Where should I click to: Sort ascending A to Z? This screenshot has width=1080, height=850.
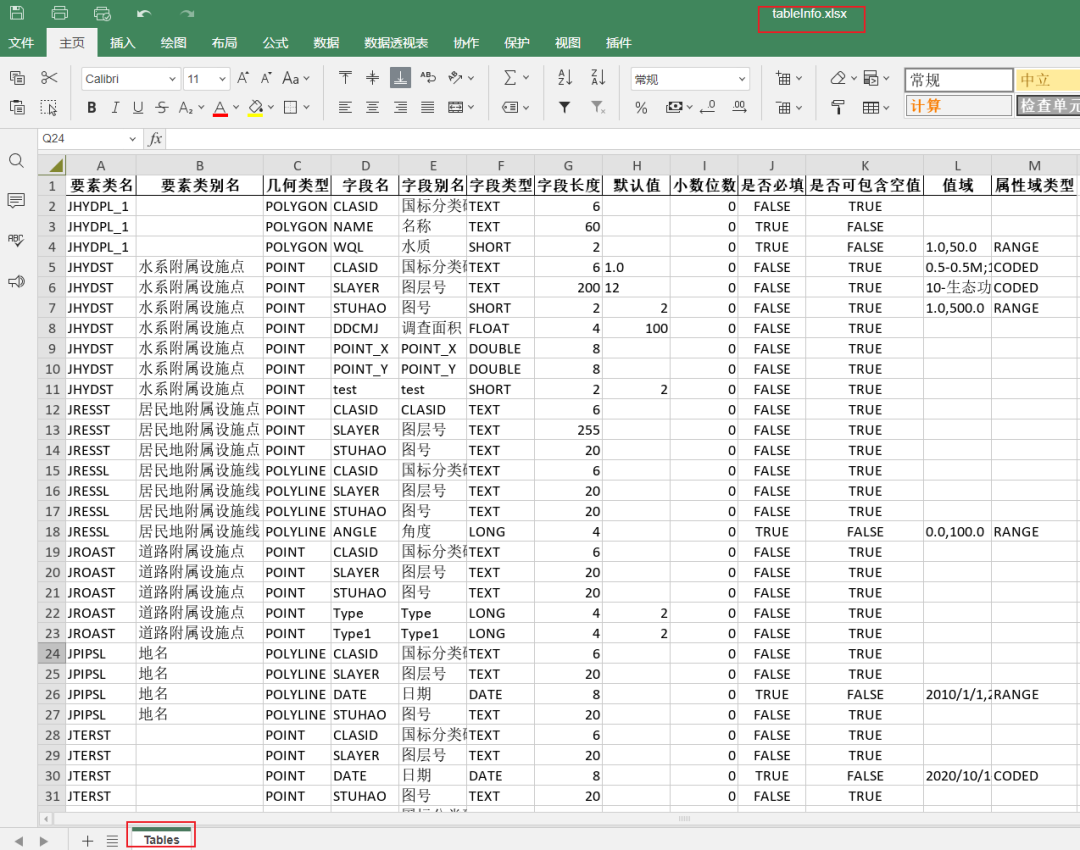click(x=565, y=78)
